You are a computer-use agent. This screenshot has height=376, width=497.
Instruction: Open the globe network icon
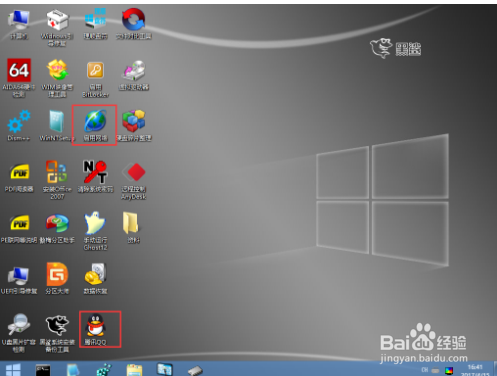pyautogui.click(x=95, y=126)
